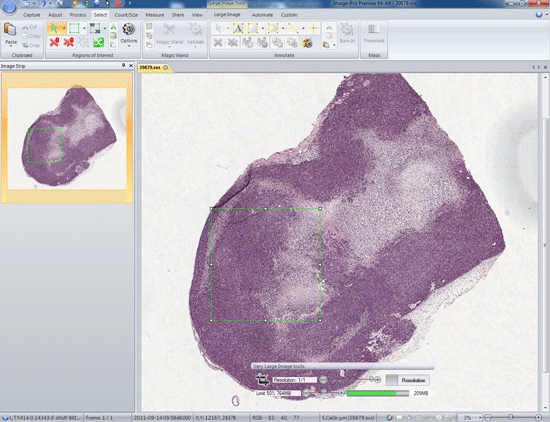
Task: Click the second red X delete all ROIs icon
Action: pos(69,42)
